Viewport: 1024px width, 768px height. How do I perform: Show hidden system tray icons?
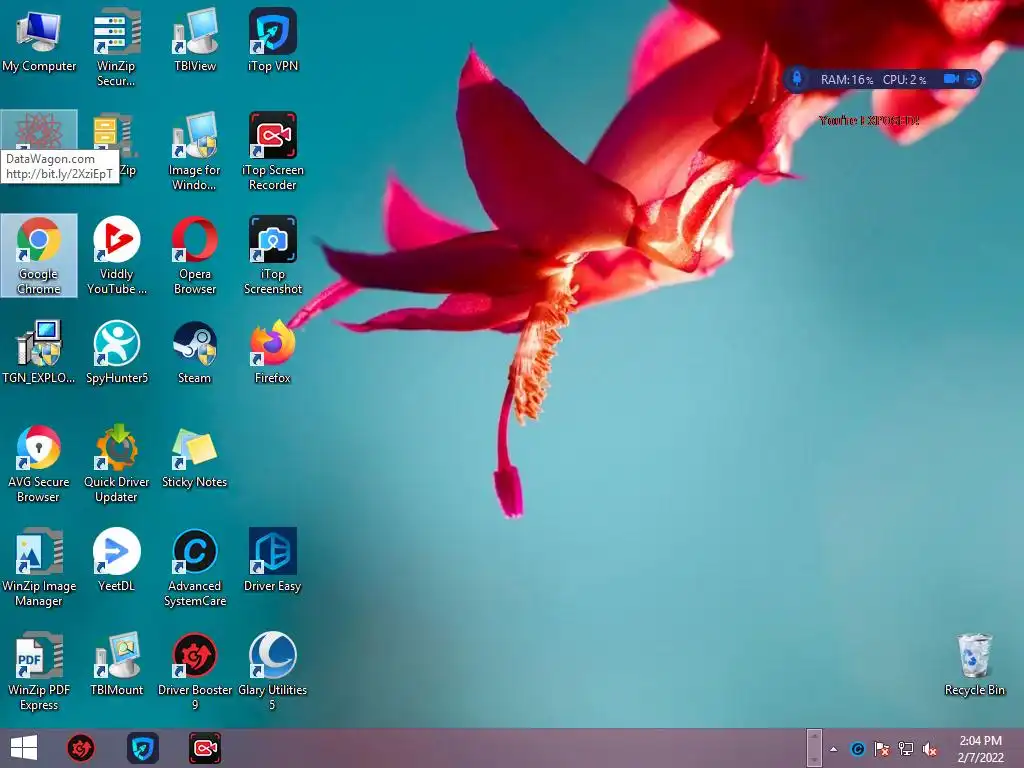pyautogui.click(x=834, y=749)
